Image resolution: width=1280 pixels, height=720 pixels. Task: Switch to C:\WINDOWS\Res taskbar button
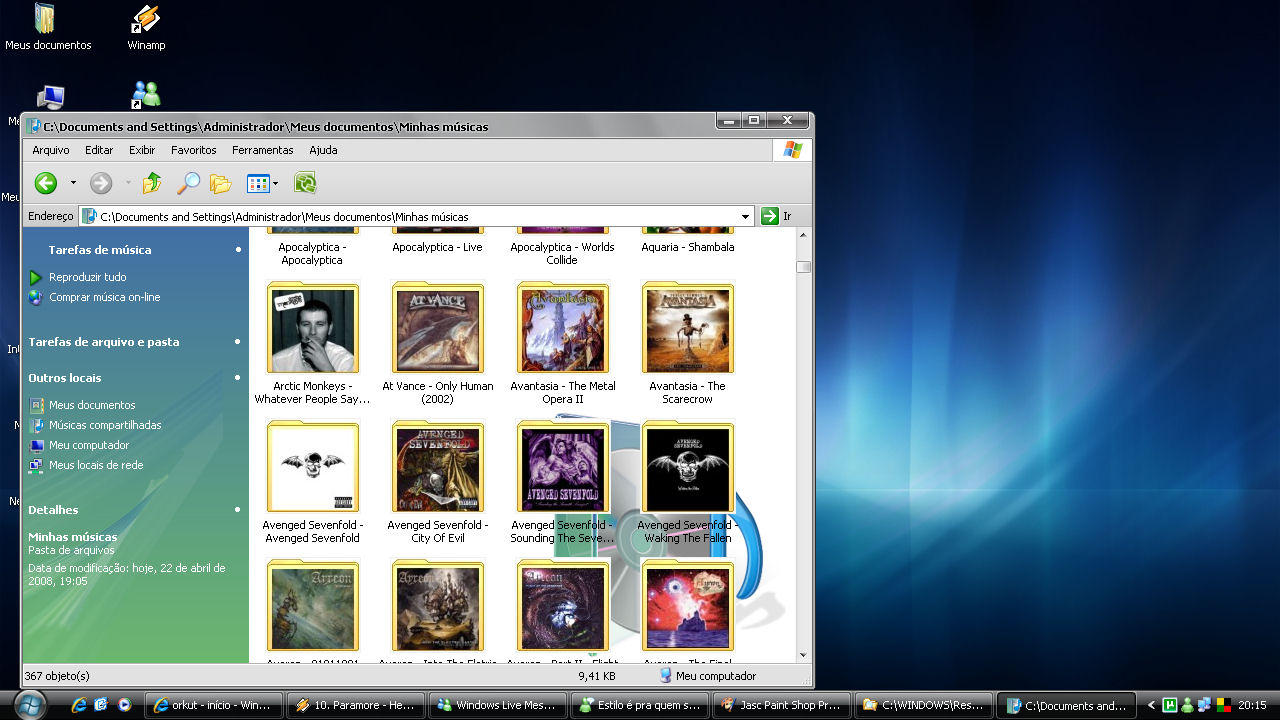point(925,705)
